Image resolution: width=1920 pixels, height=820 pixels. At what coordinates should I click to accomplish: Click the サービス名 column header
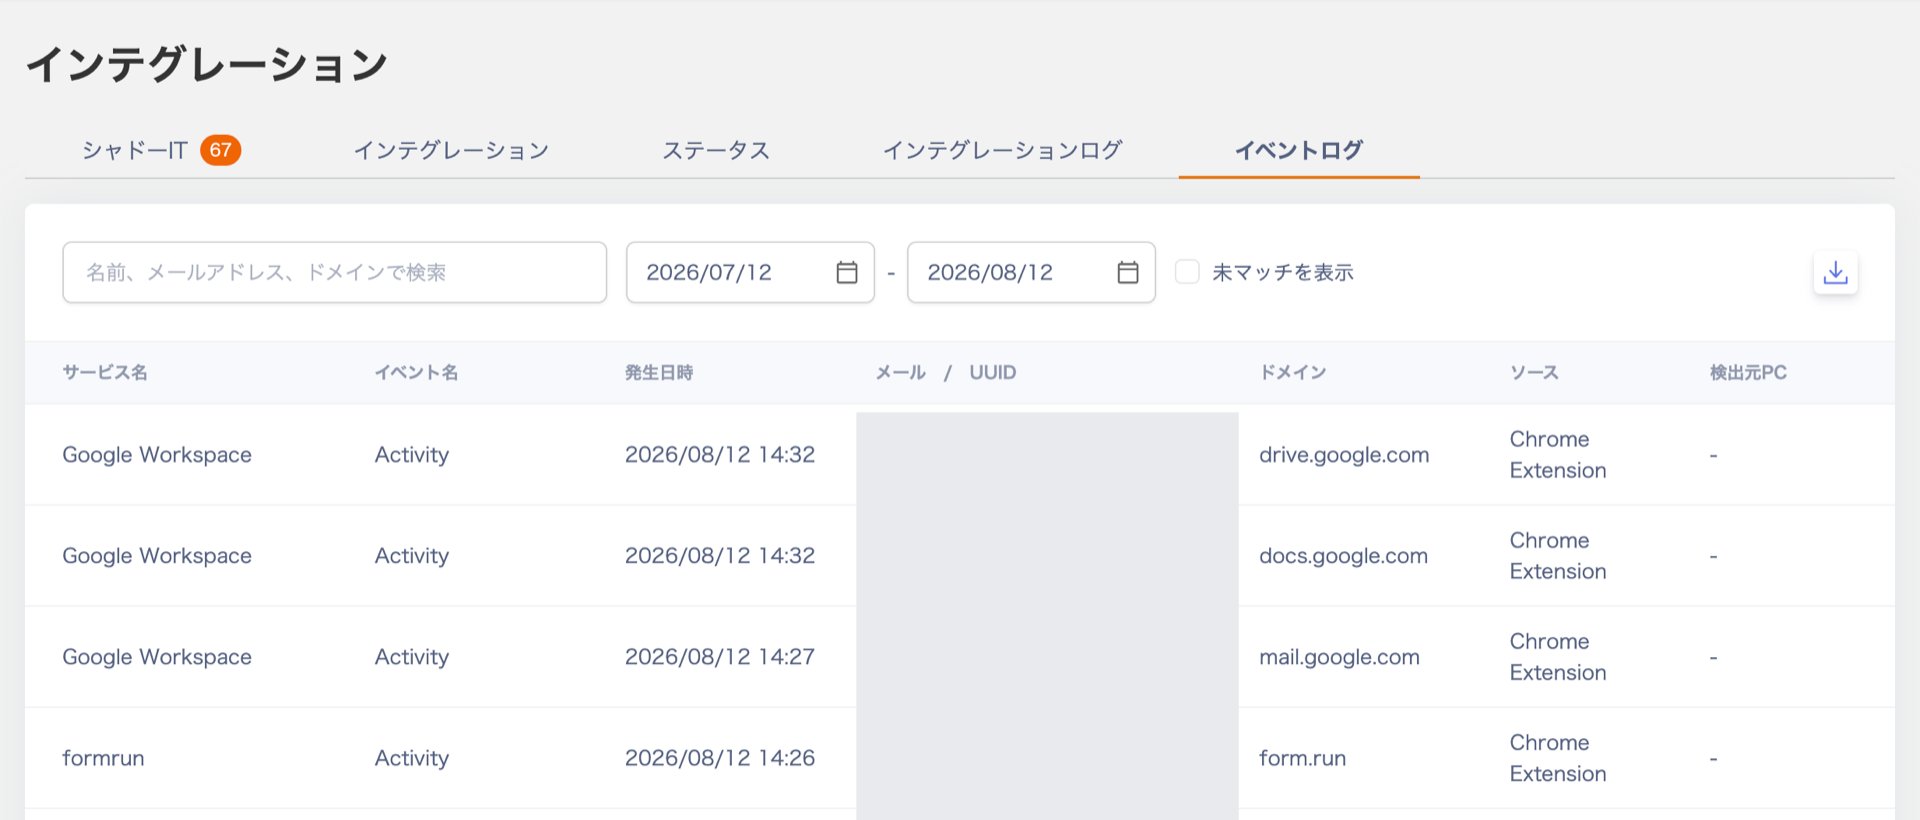tap(105, 372)
